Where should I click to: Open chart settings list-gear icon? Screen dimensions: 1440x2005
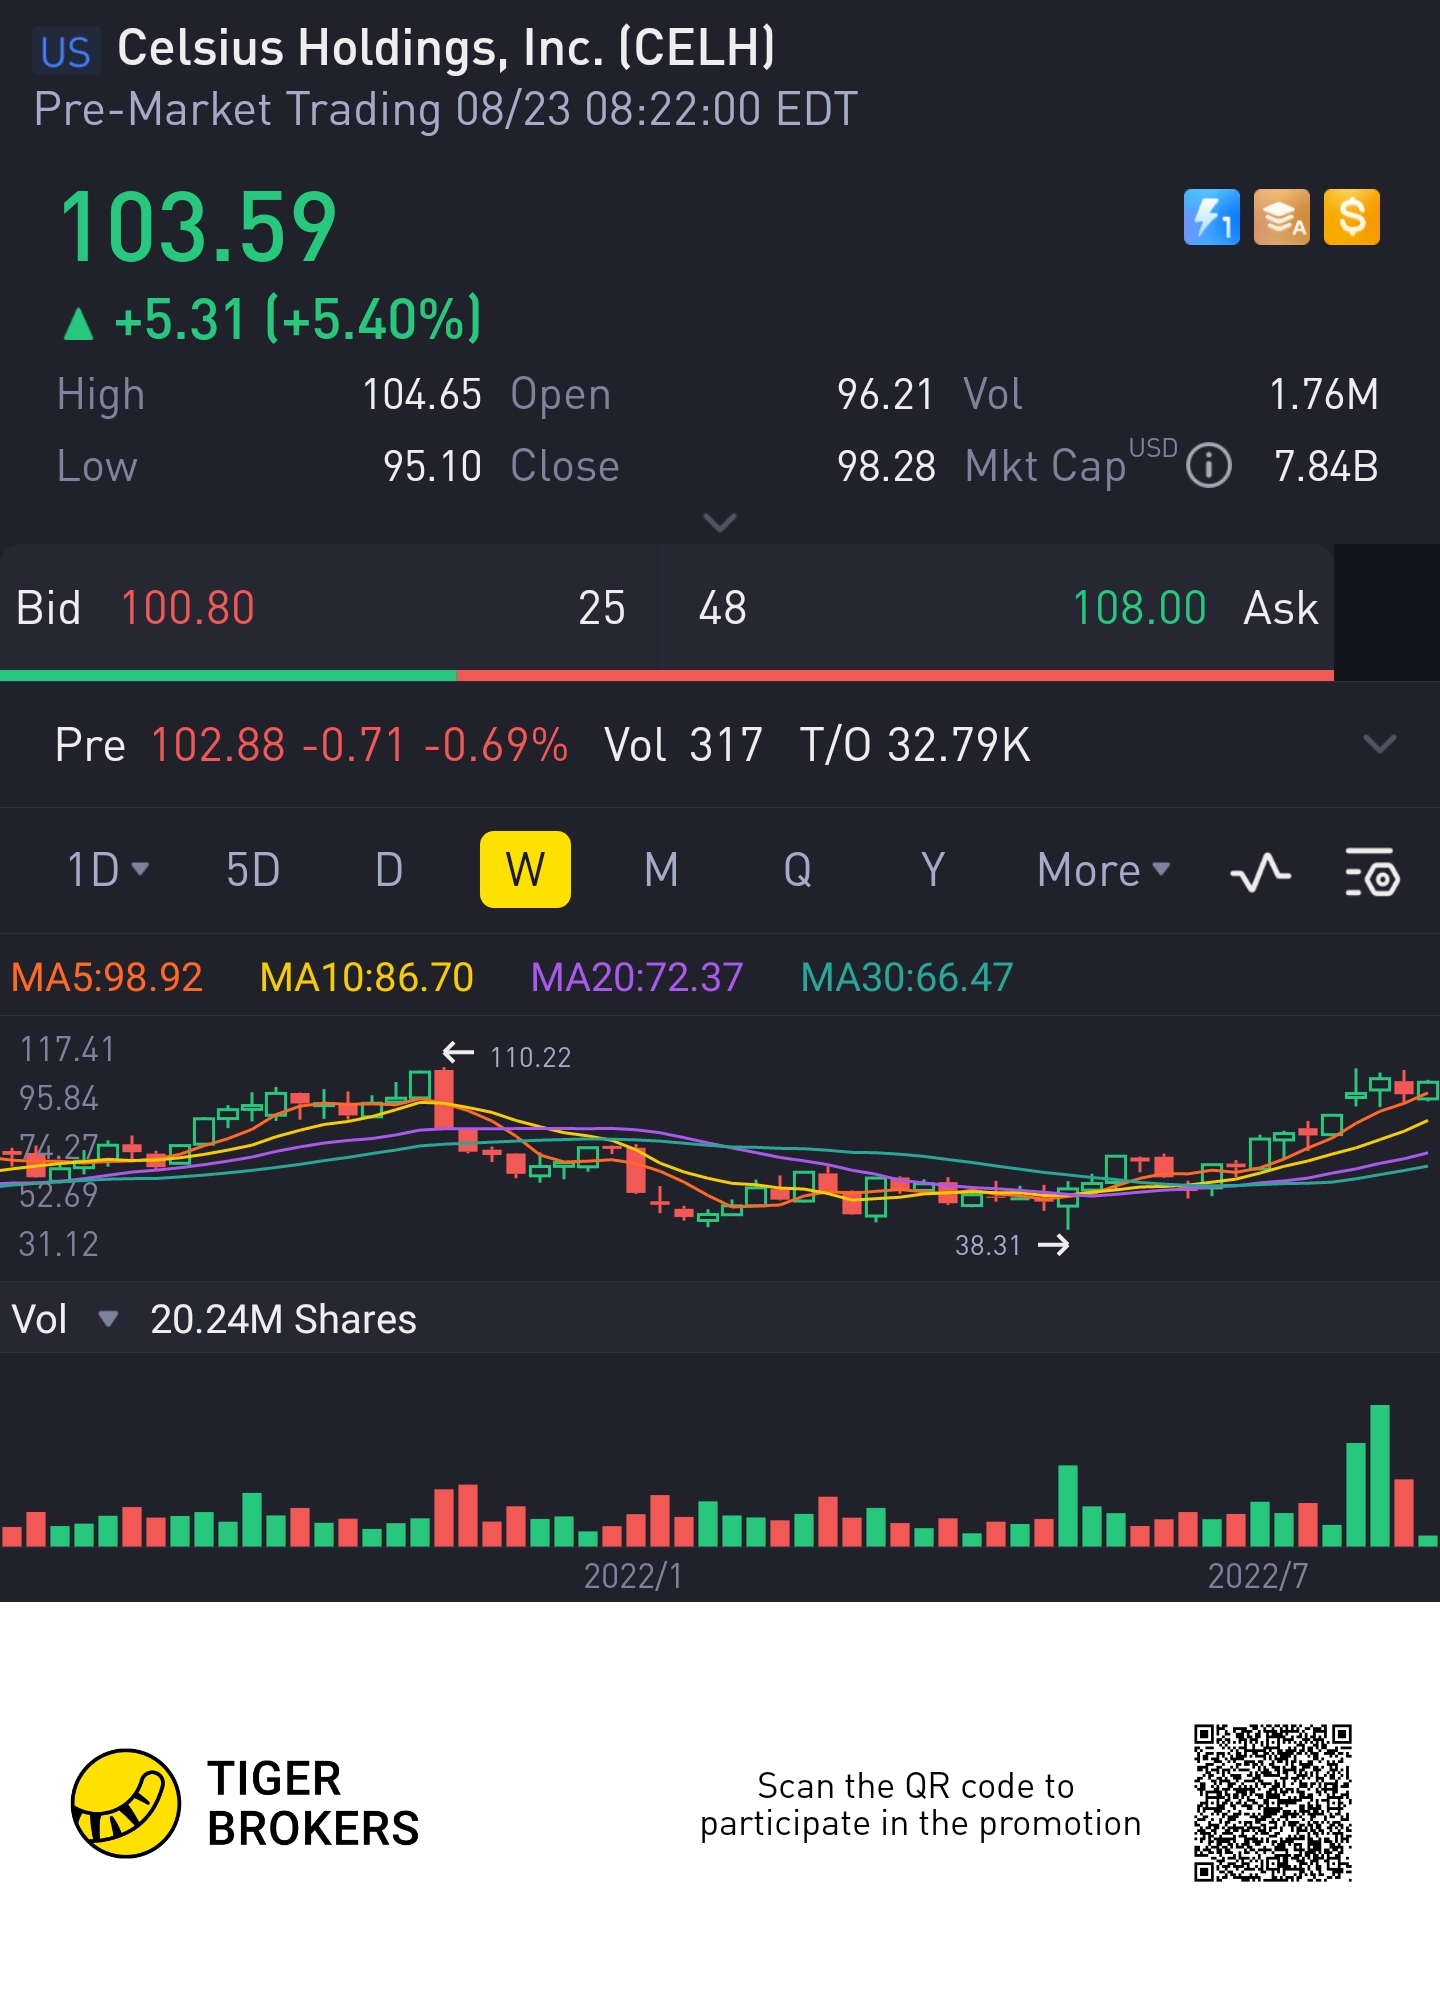coord(1372,871)
